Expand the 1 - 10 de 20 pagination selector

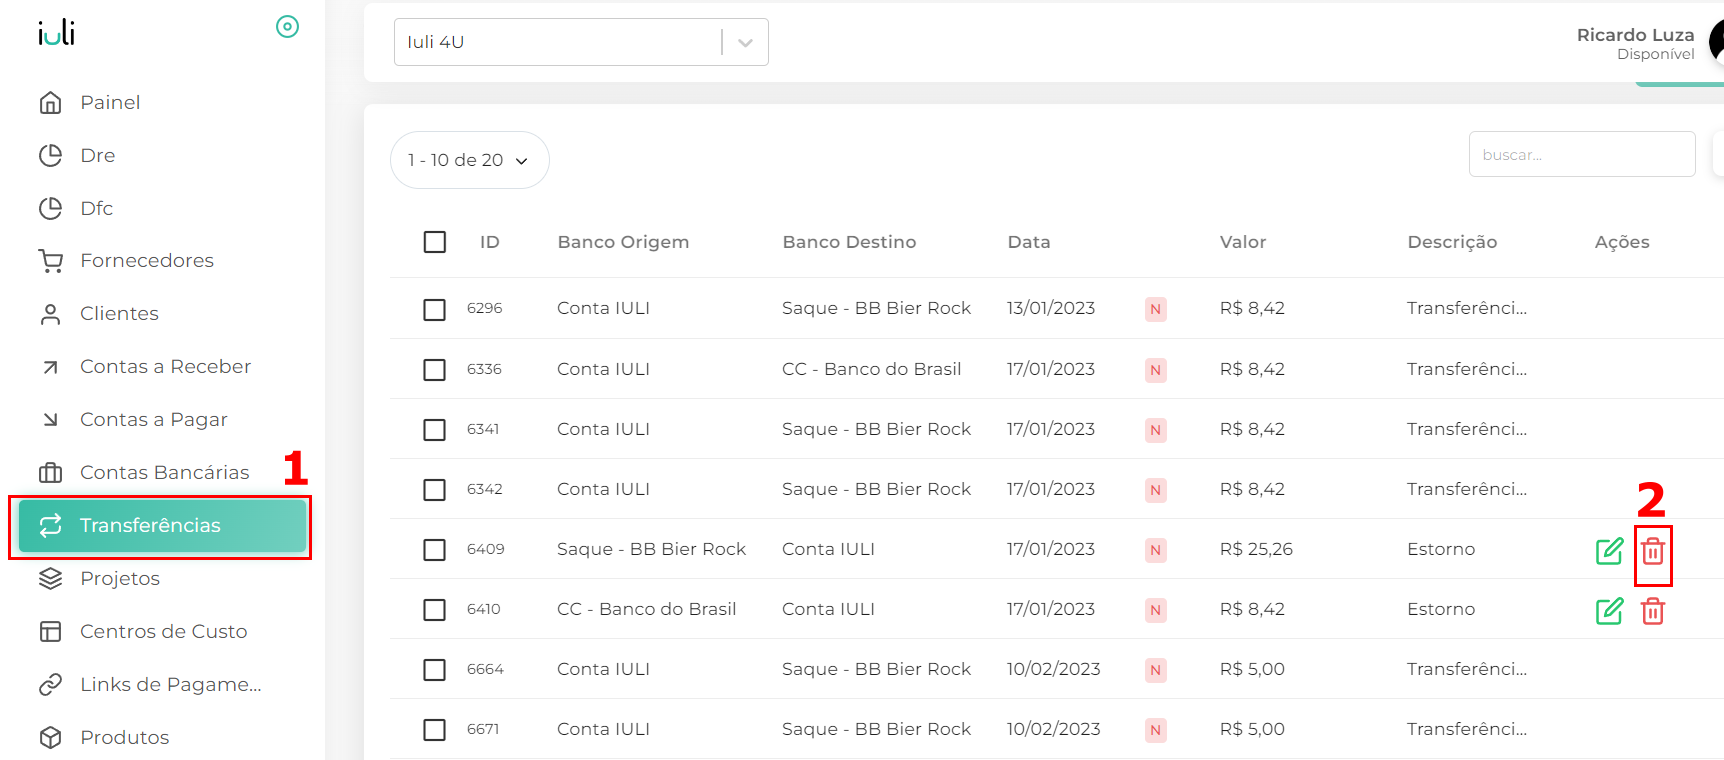click(x=469, y=160)
